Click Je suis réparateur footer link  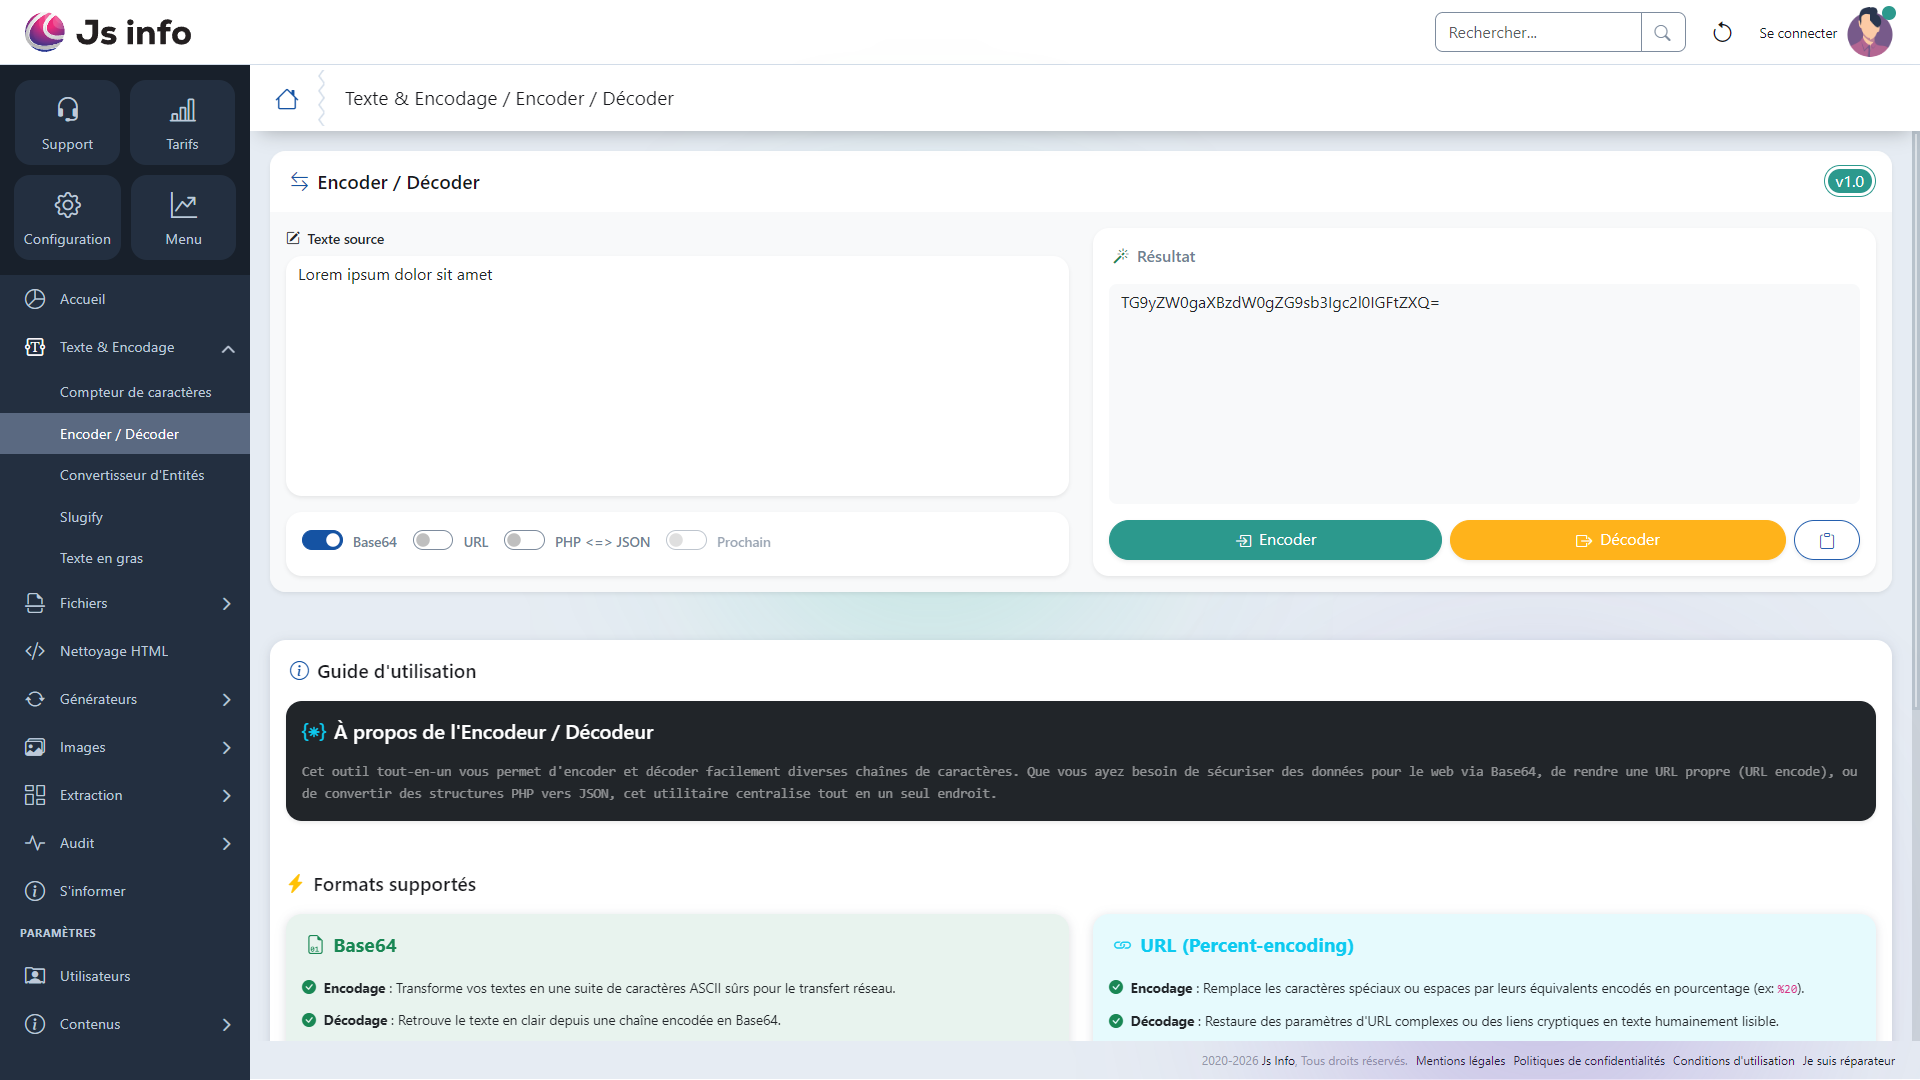(1849, 1061)
